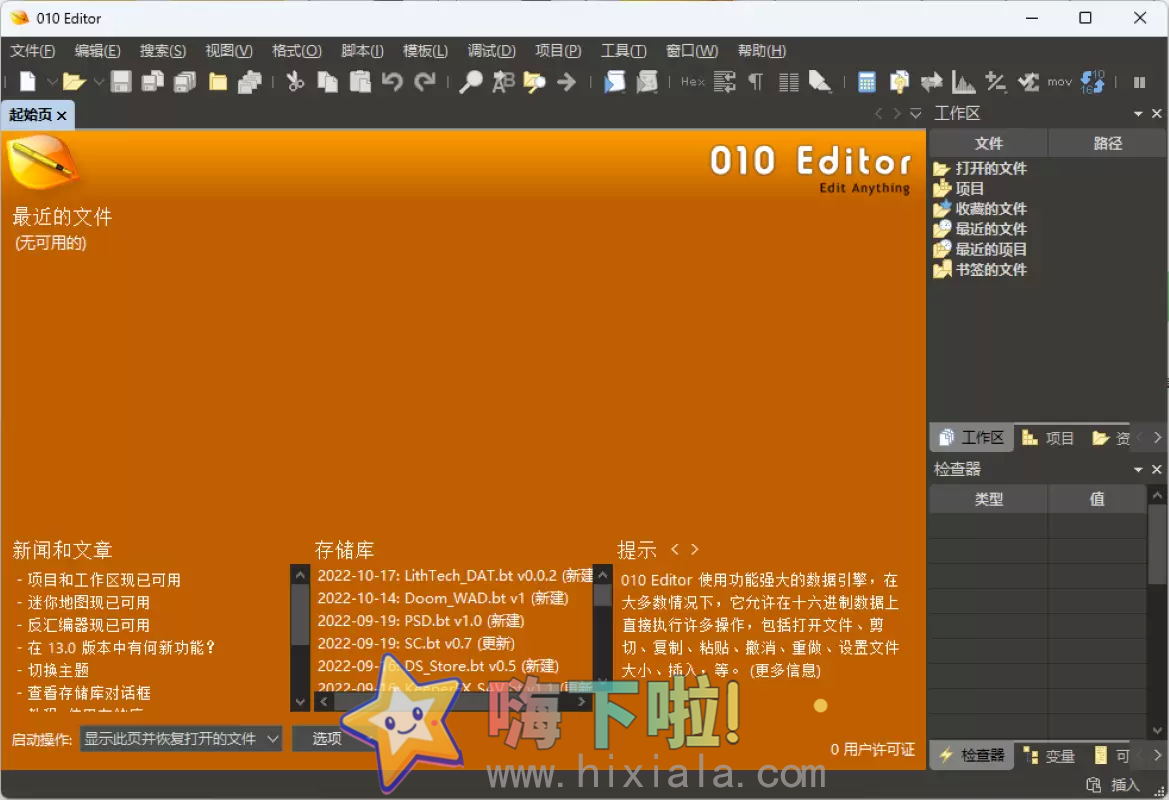This screenshot has width=1169, height=800.
Task: Toggle whitespace display with the ¶ icon
Action: click(x=756, y=82)
